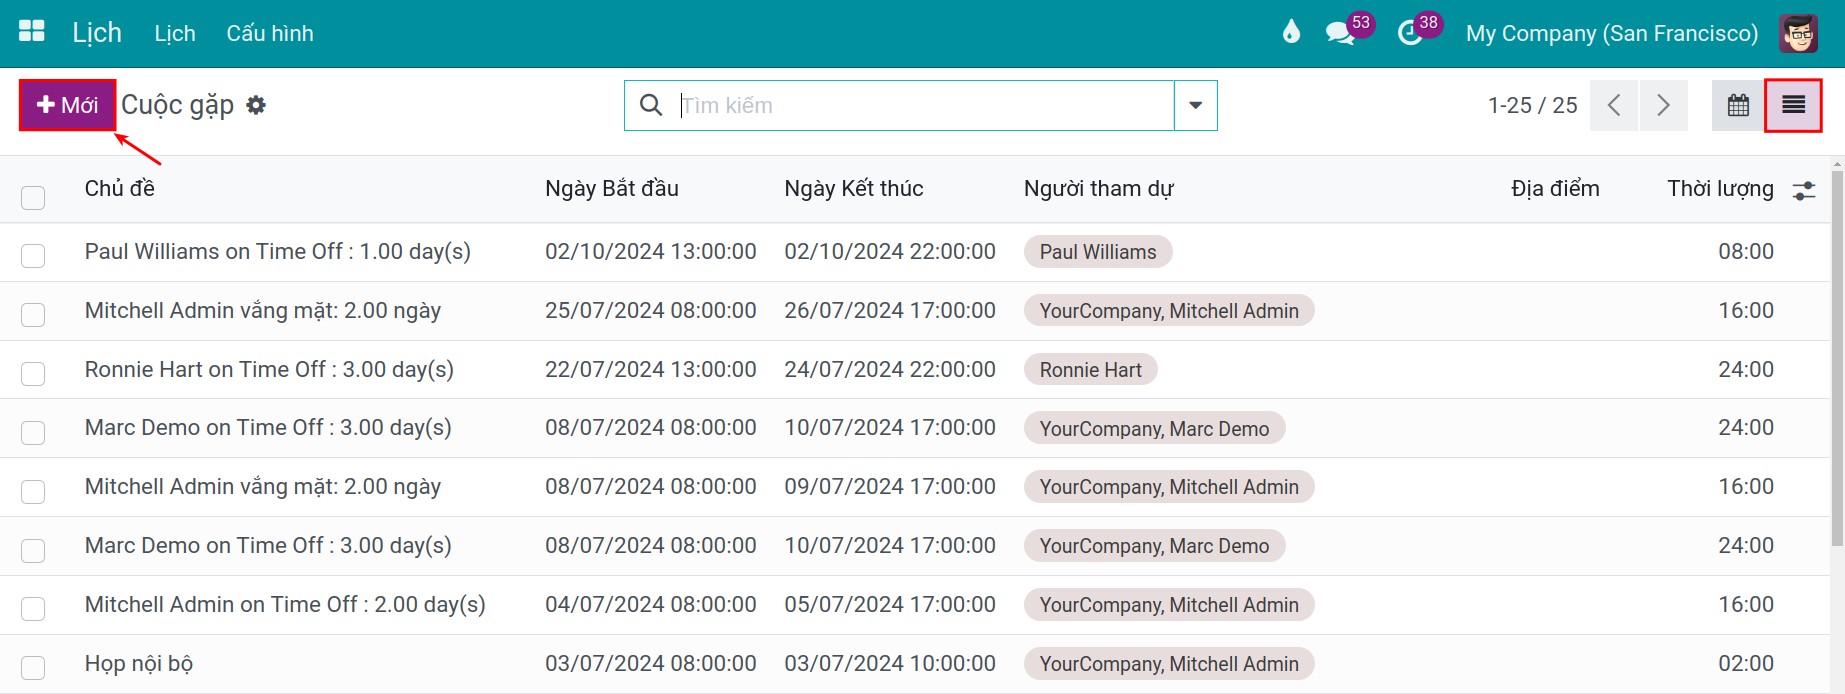The image size is (1845, 694).
Task: Click the water drop theme icon
Action: point(1291,32)
